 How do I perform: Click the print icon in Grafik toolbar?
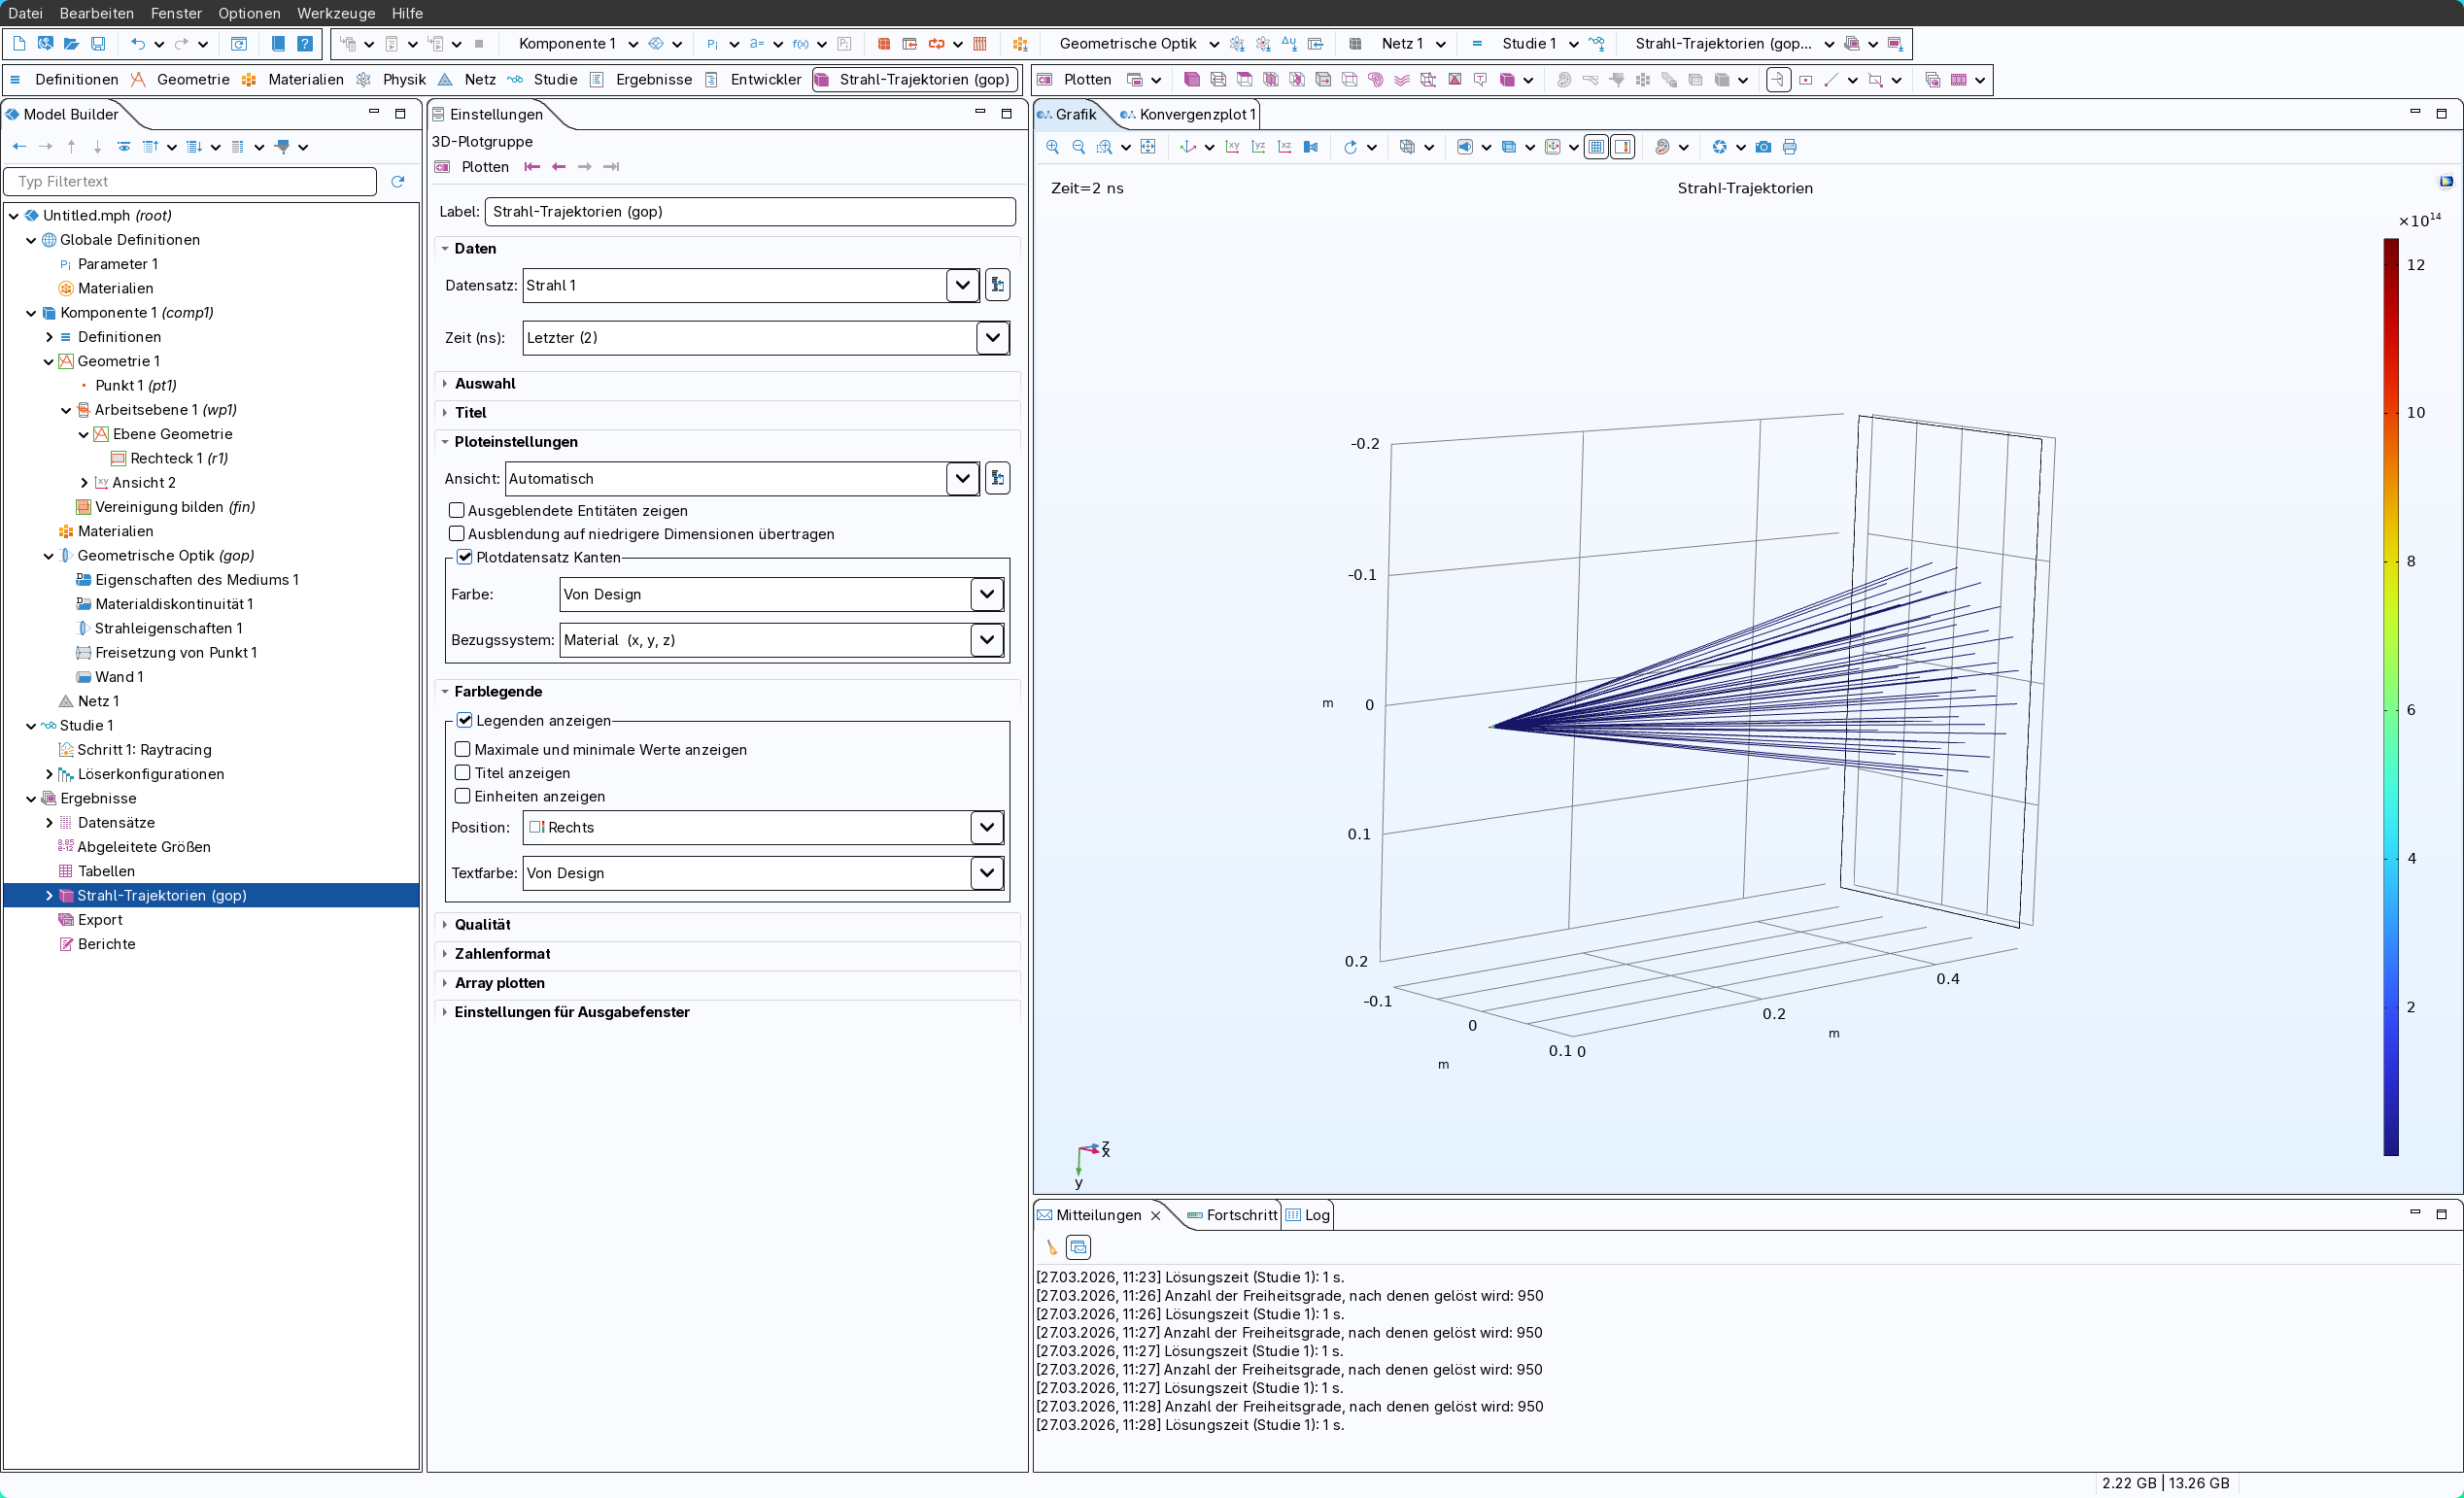(x=1789, y=147)
